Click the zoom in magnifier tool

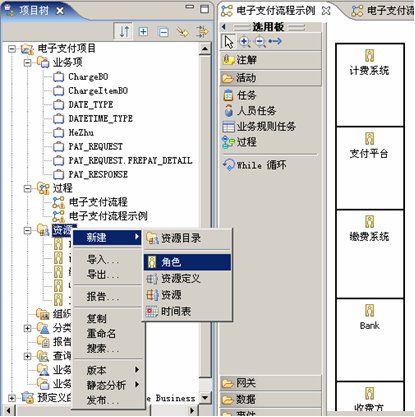[x=245, y=42]
